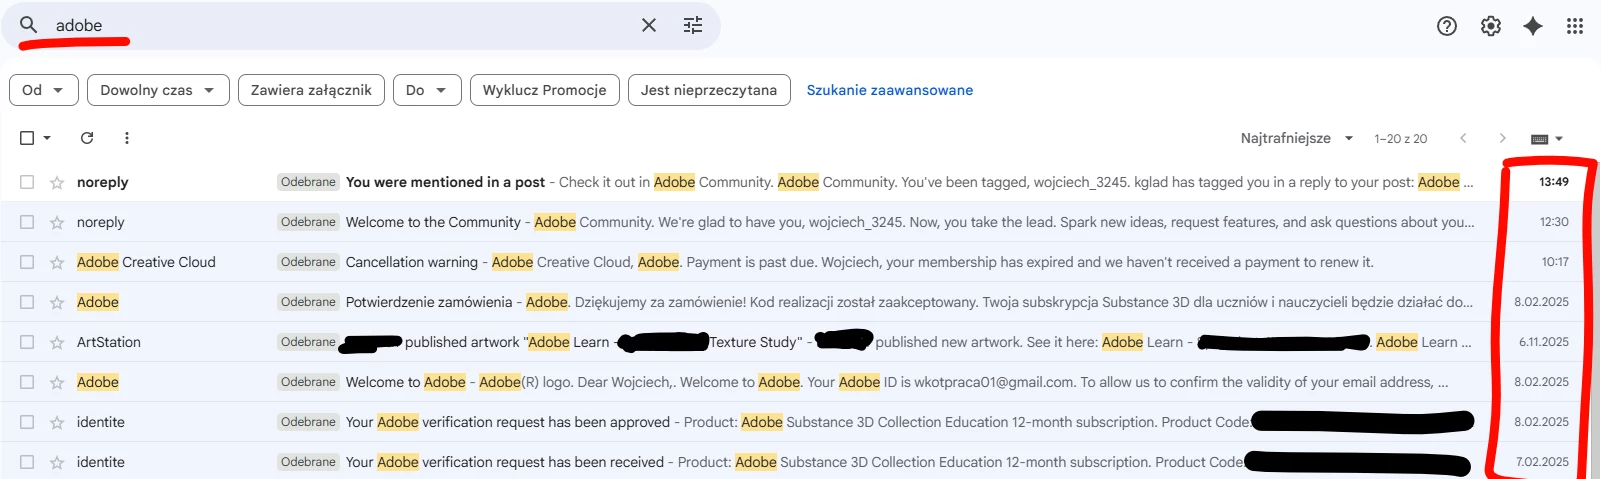Click the search magnifier icon
This screenshot has width=1601, height=479.
coord(29,24)
